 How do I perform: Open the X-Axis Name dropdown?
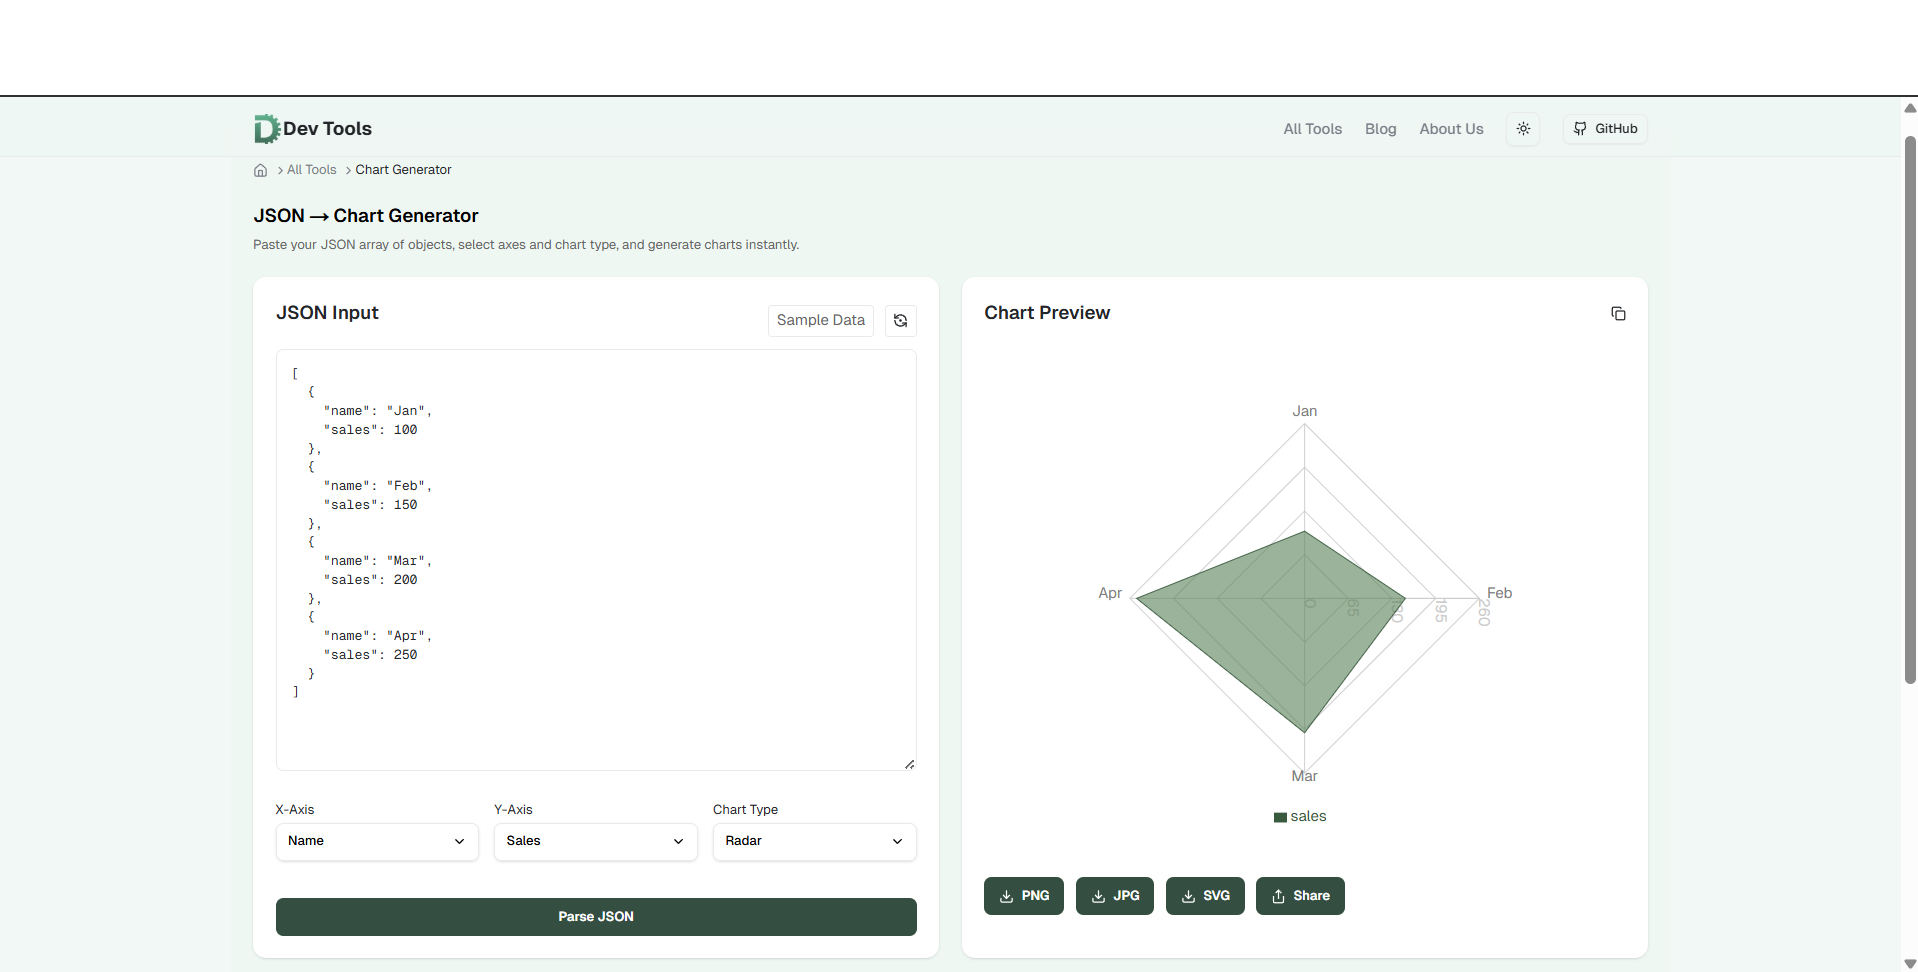[x=376, y=841]
